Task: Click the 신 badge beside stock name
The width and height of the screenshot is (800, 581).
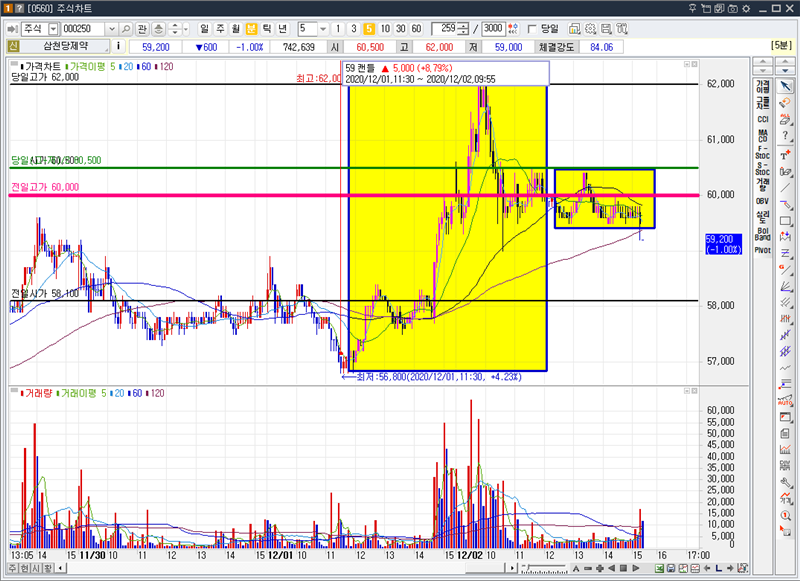Action: point(13,46)
